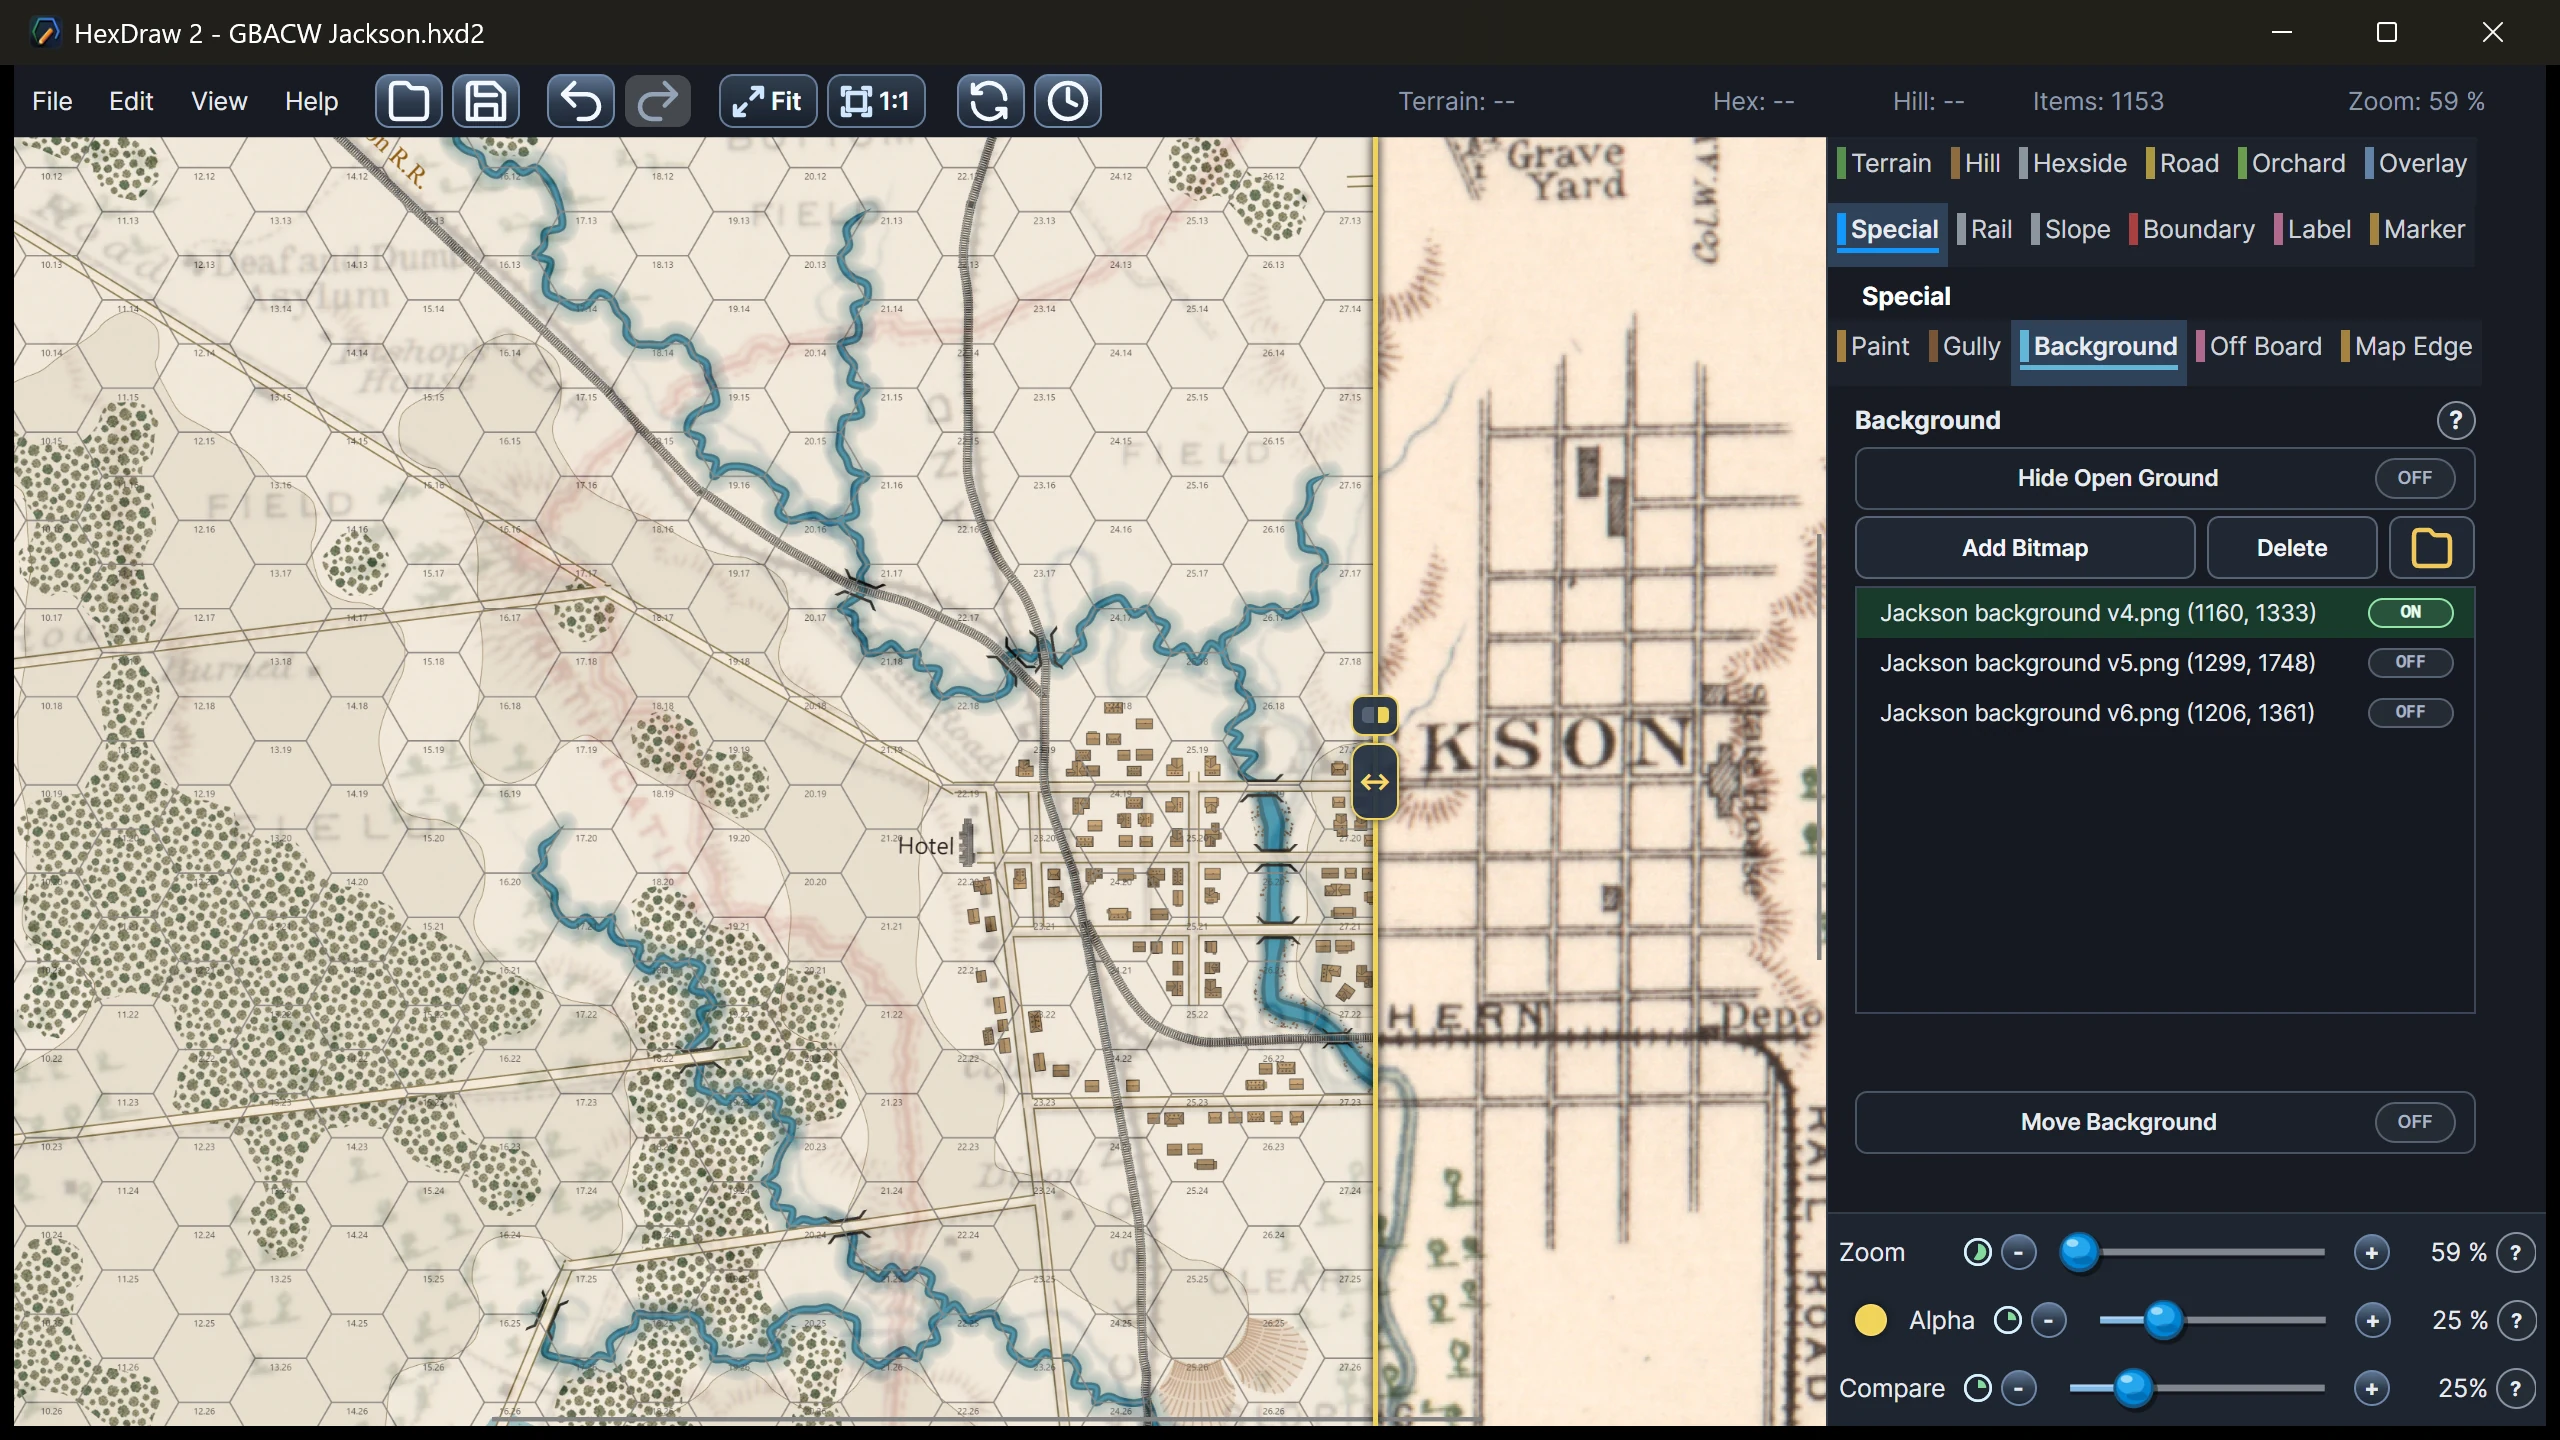The image size is (2560, 1440).
Task: Fit the map to the view
Action: pyautogui.click(x=767, y=101)
